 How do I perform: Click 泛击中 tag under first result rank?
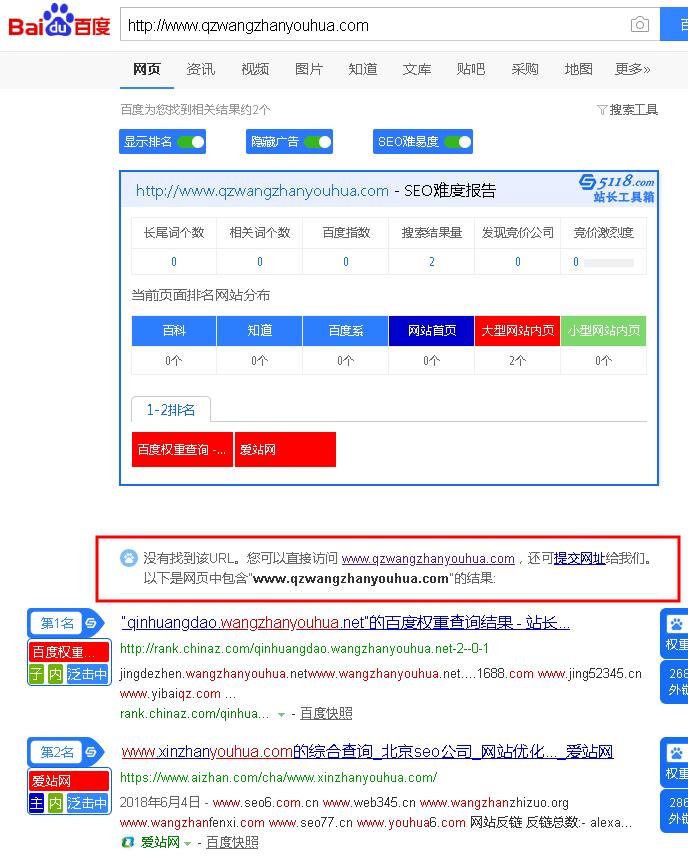[x=87, y=674]
